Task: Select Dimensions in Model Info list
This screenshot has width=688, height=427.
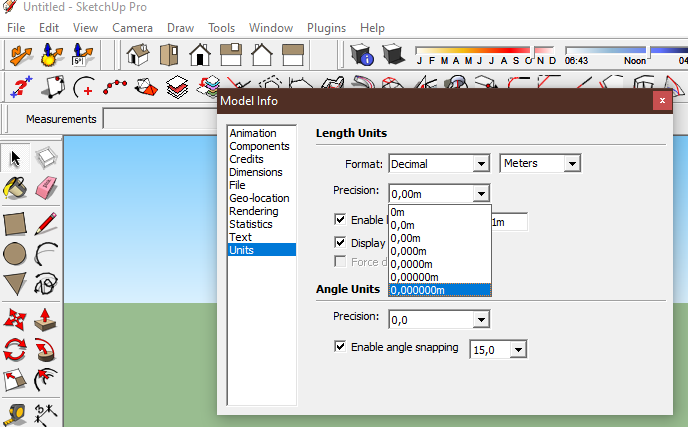Action: (x=262, y=172)
